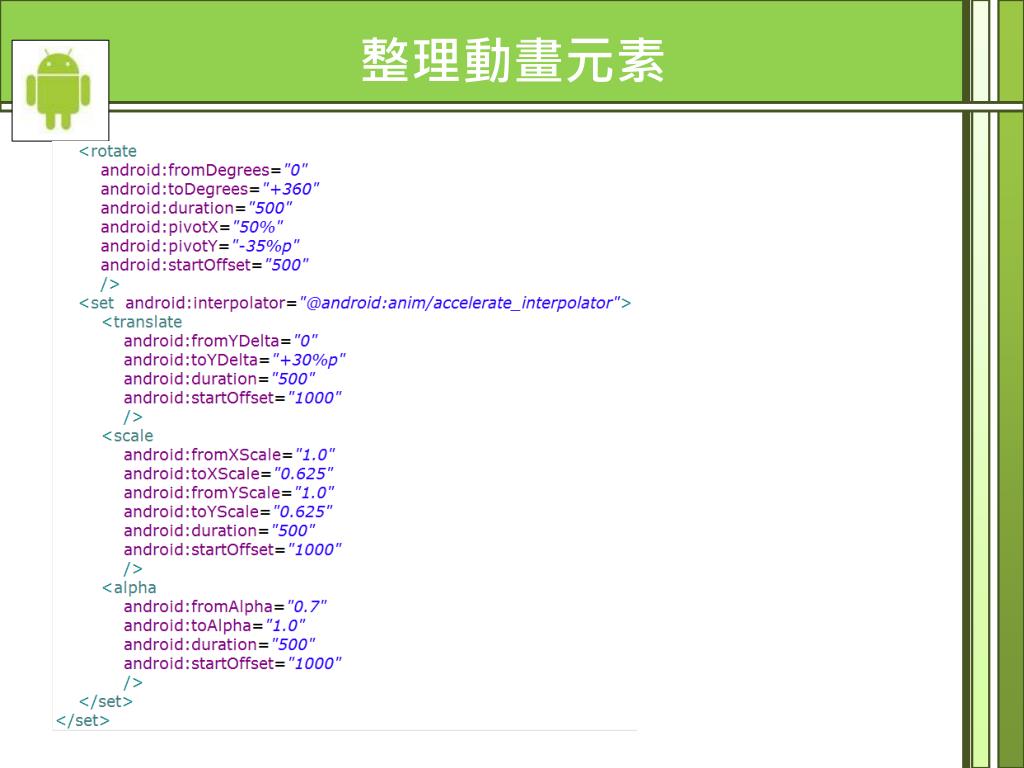Click the startOffset="1000" line under scale
Screen dimensions: 1024x768
[232, 549]
